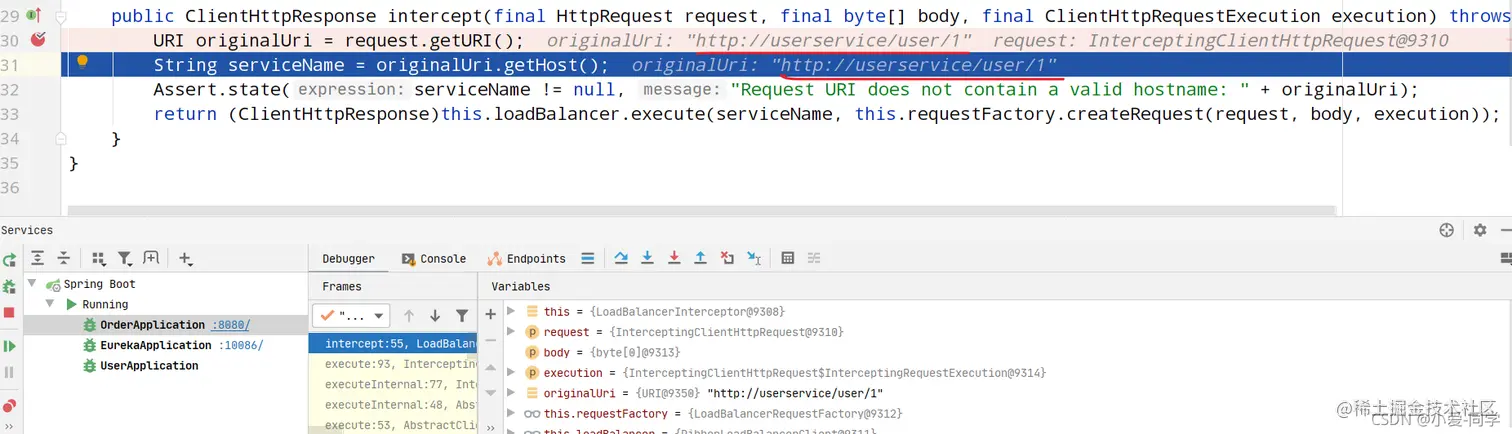
Task: Click the Assert.state code line 32
Action: point(786,90)
